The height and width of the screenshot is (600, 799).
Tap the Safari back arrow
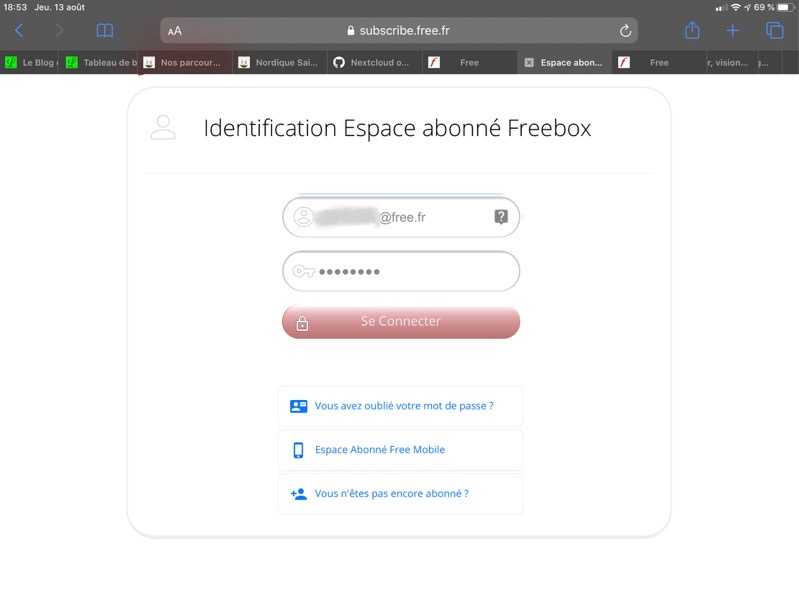[x=19, y=31]
